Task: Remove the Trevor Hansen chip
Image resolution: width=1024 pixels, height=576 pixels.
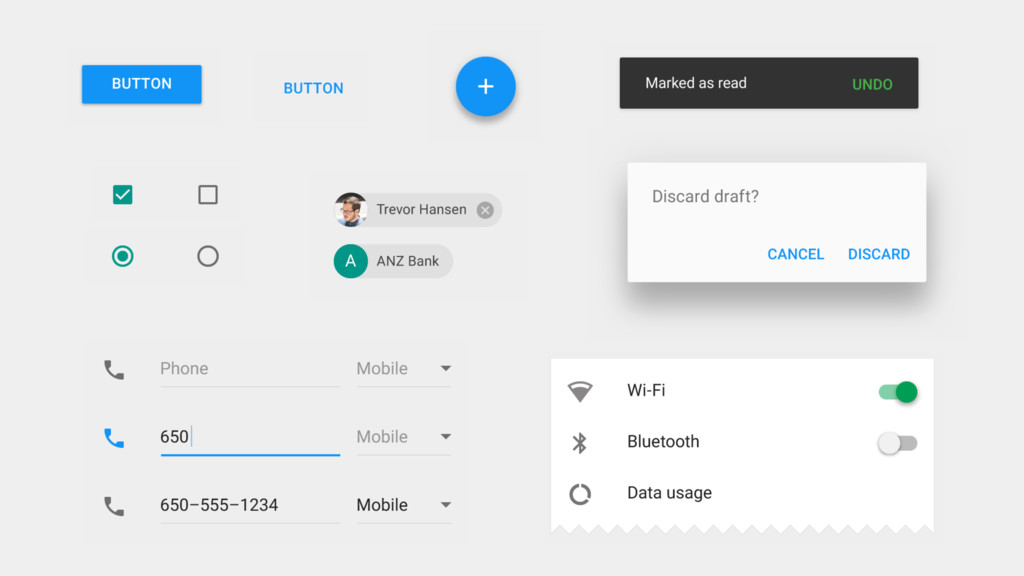Action: [x=485, y=210]
